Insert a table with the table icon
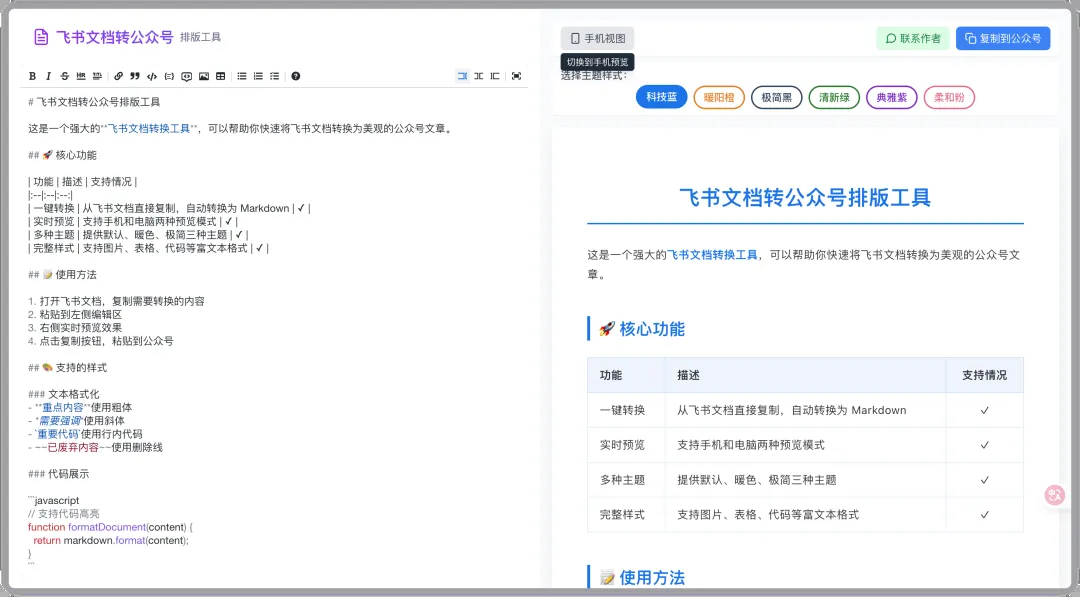This screenshot has width=1080, height=597. (220, 76)
